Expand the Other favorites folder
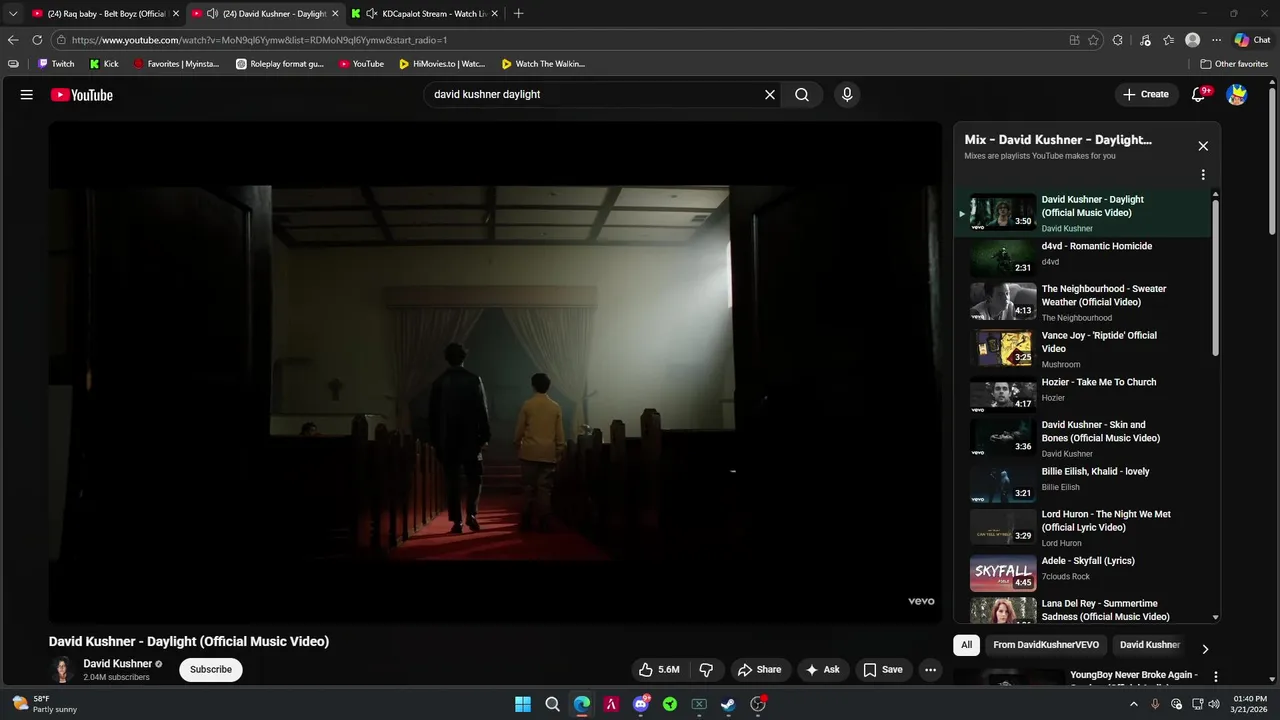The image size is (1280, 720). [x=1234, y=64]
